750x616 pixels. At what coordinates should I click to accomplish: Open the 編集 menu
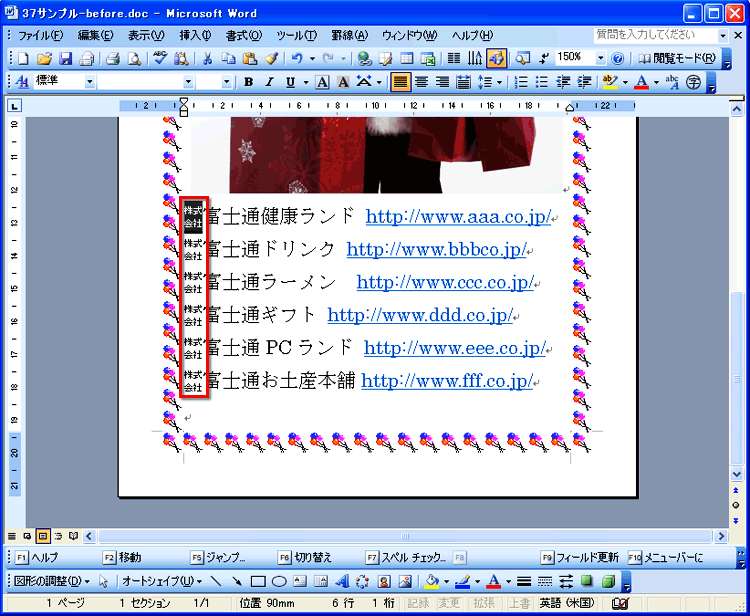tap(95, 35)
